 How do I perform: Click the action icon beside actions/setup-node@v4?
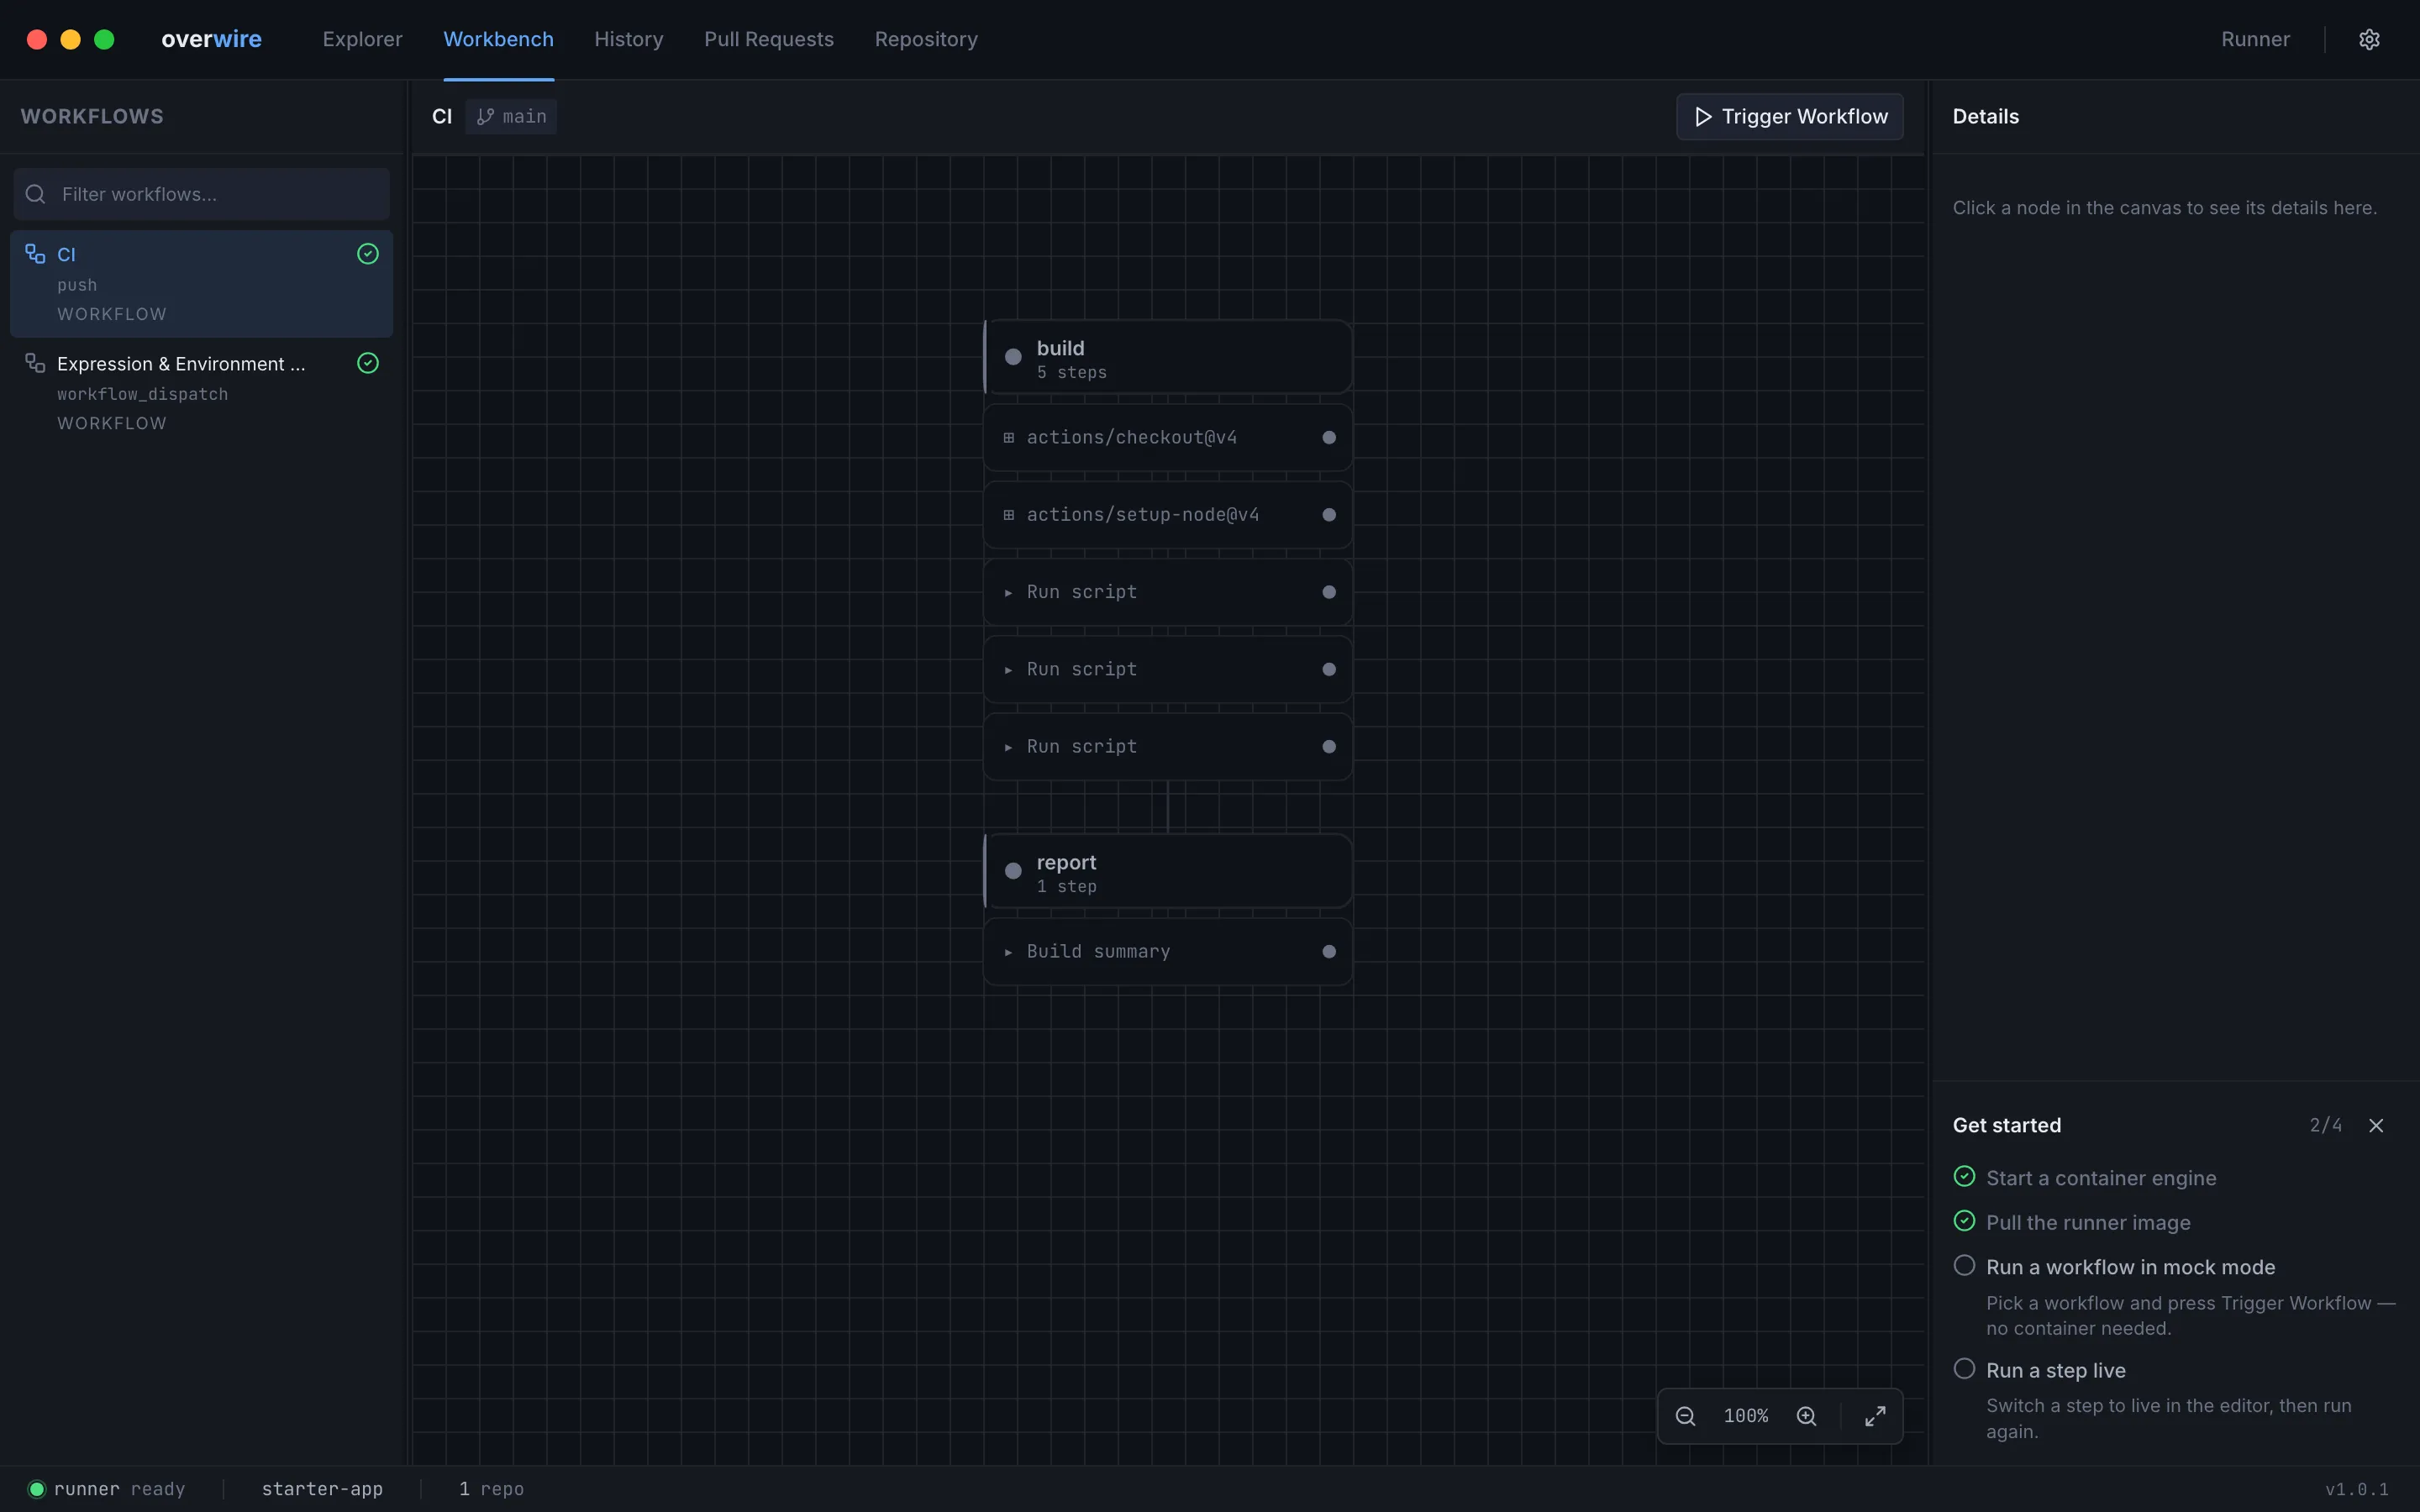click(1009, 515)
